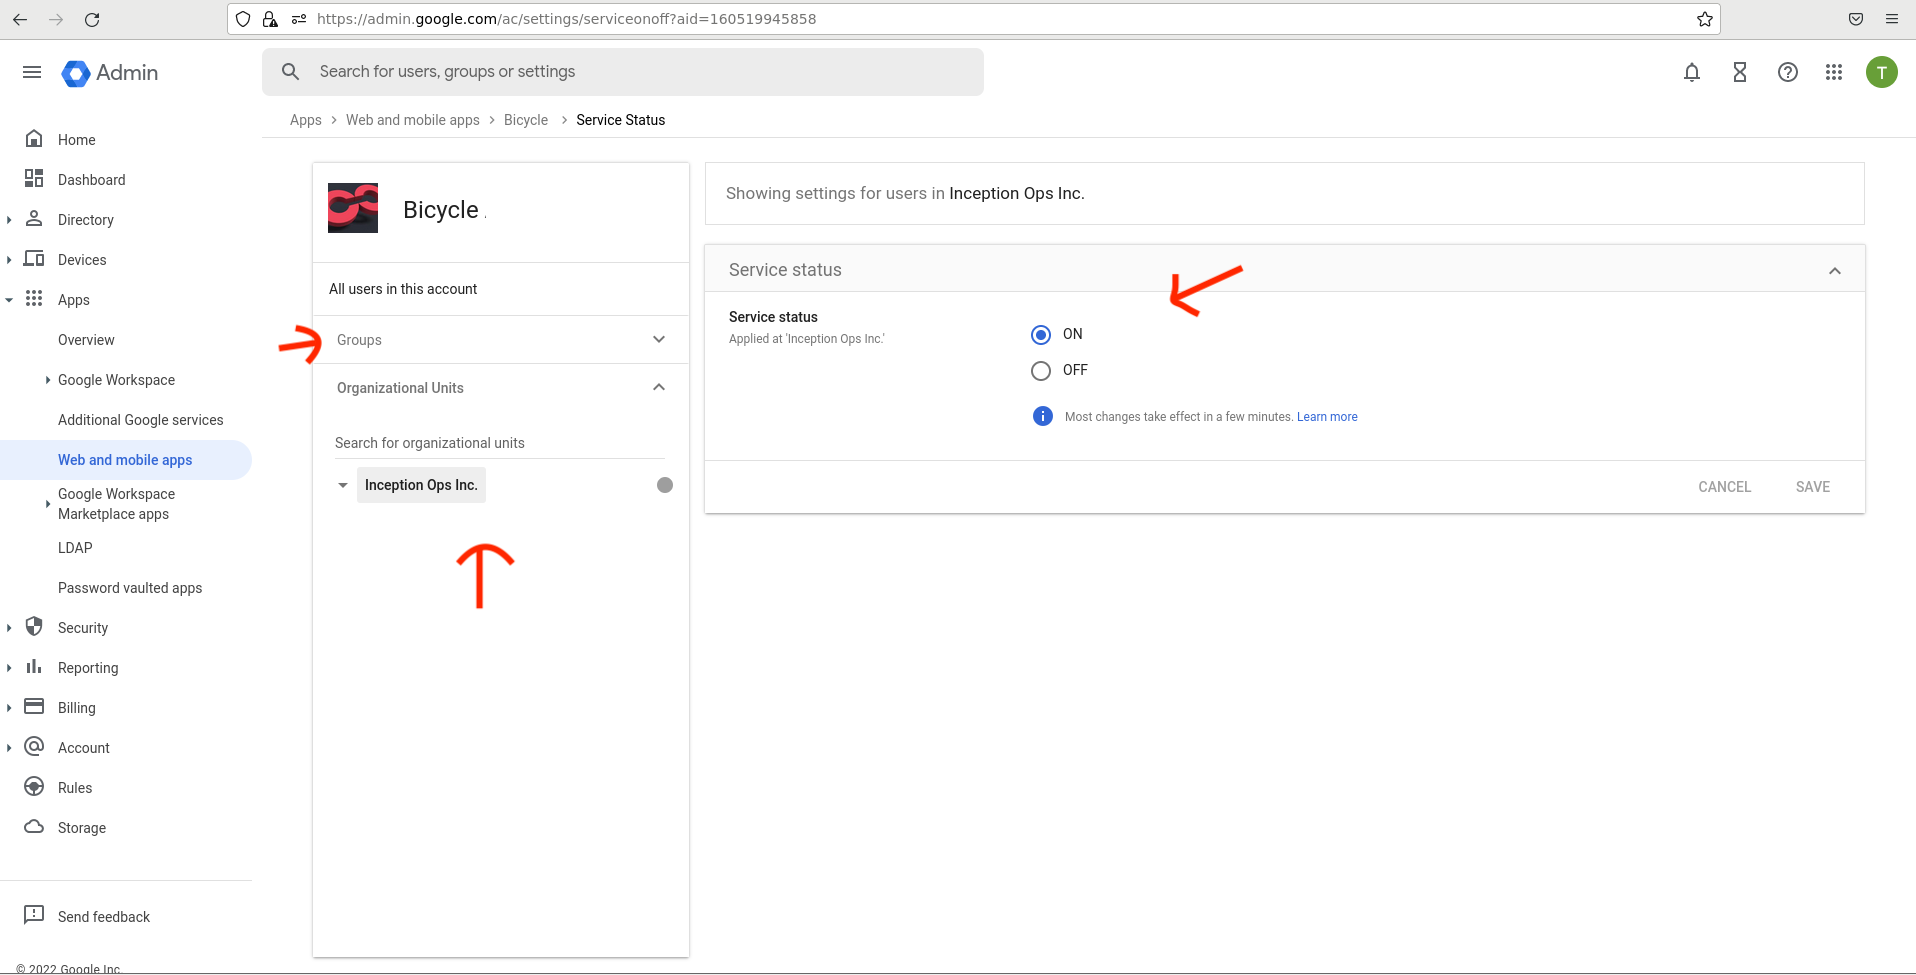The image size is (1916, 975).
Task: Click the Dashboard icon in sidebar
Action: pos(34,179)
